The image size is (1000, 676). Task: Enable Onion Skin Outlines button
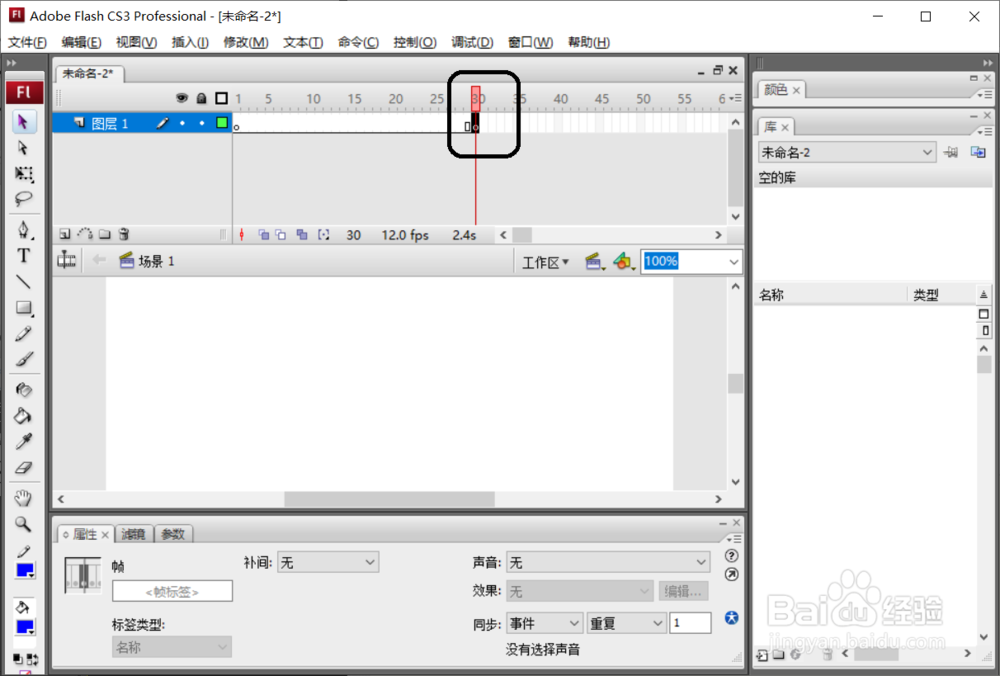281,235
